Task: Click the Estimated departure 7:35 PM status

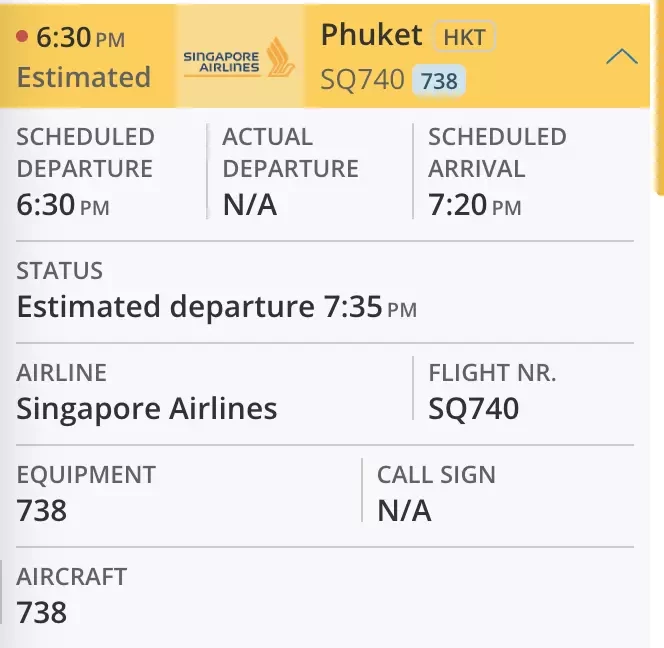Action: tap(217, 307)
